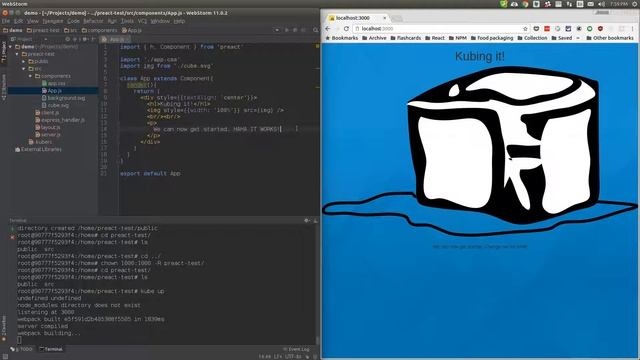Click the mail envelope indicator in top panel
This screenshot has width=640, height=360.
pyautogui.click(x=591, y=4)
